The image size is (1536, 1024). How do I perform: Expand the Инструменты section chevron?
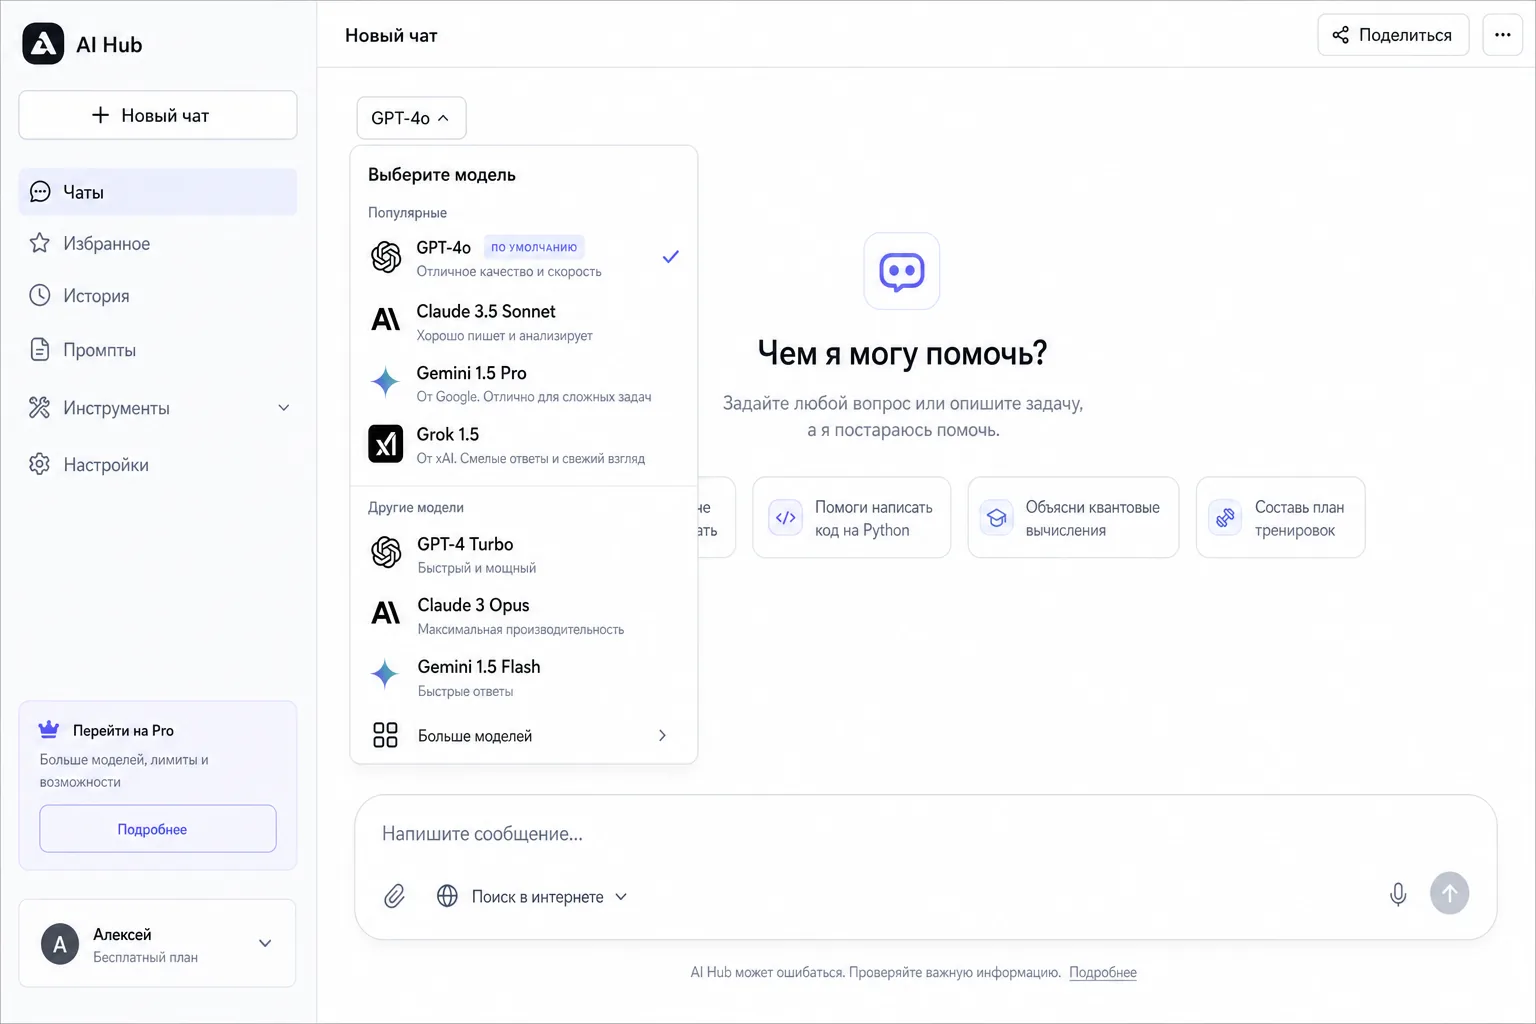tap(284, 408)
